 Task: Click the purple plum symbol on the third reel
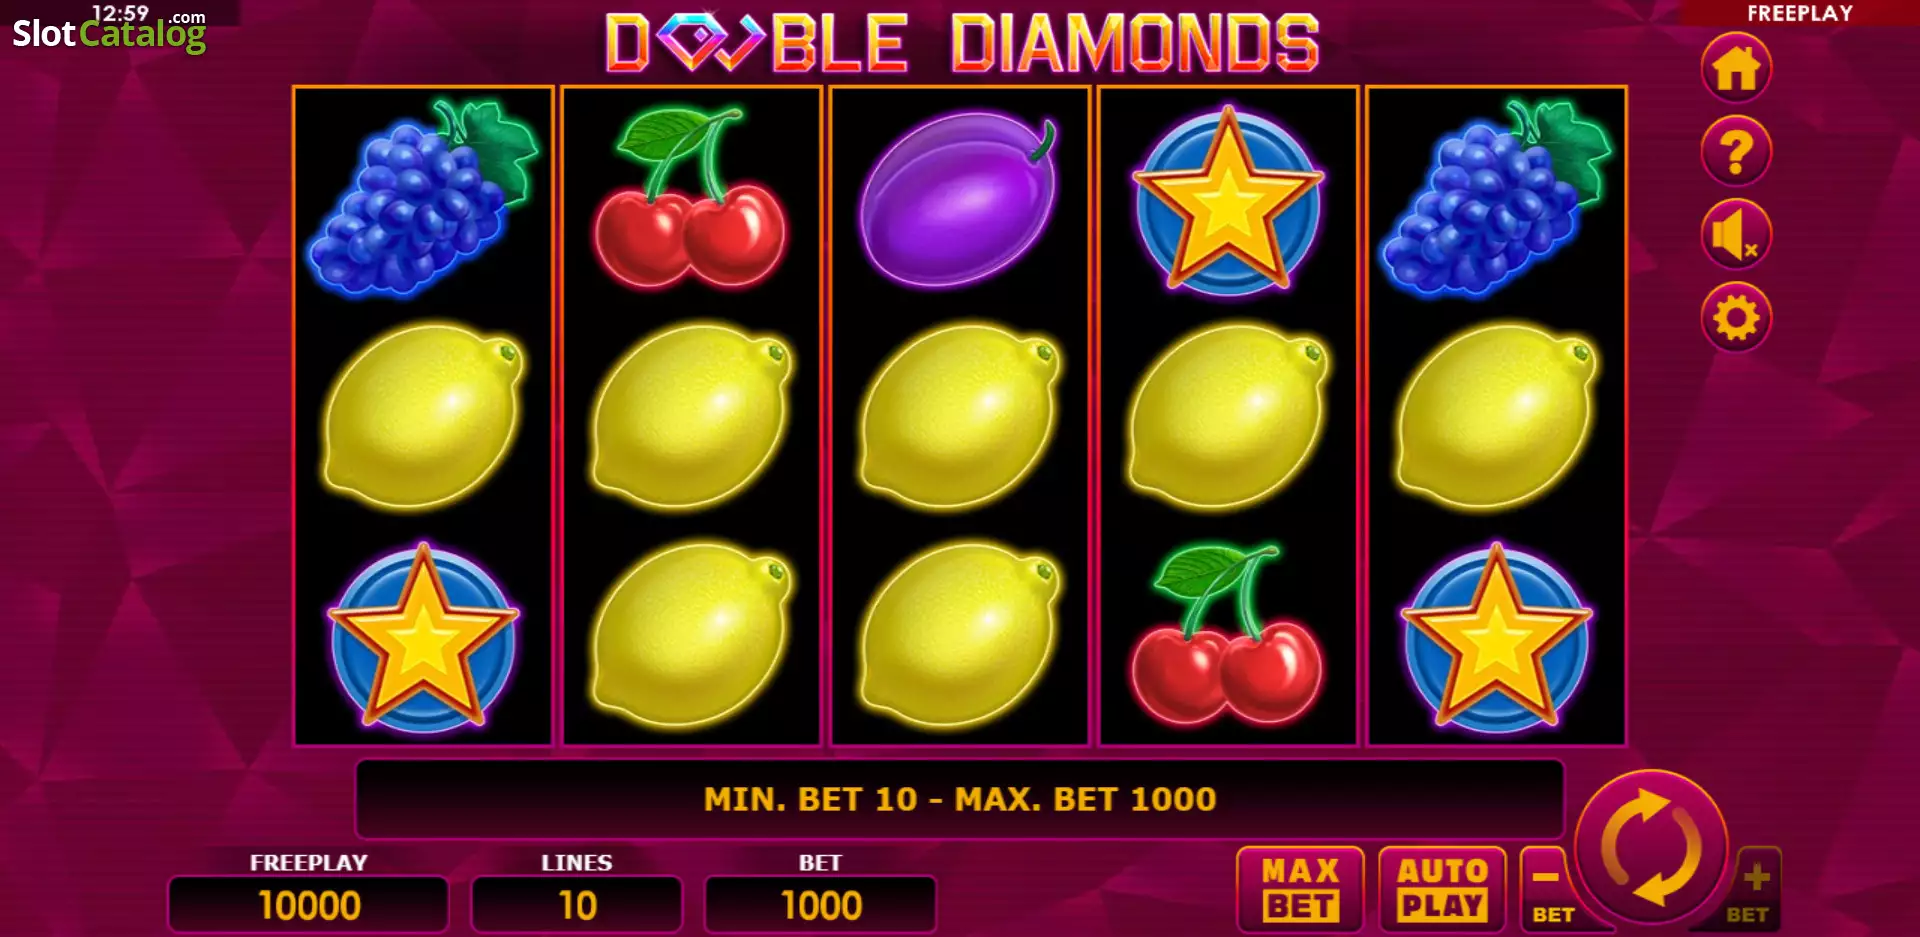tap(959, 197)
